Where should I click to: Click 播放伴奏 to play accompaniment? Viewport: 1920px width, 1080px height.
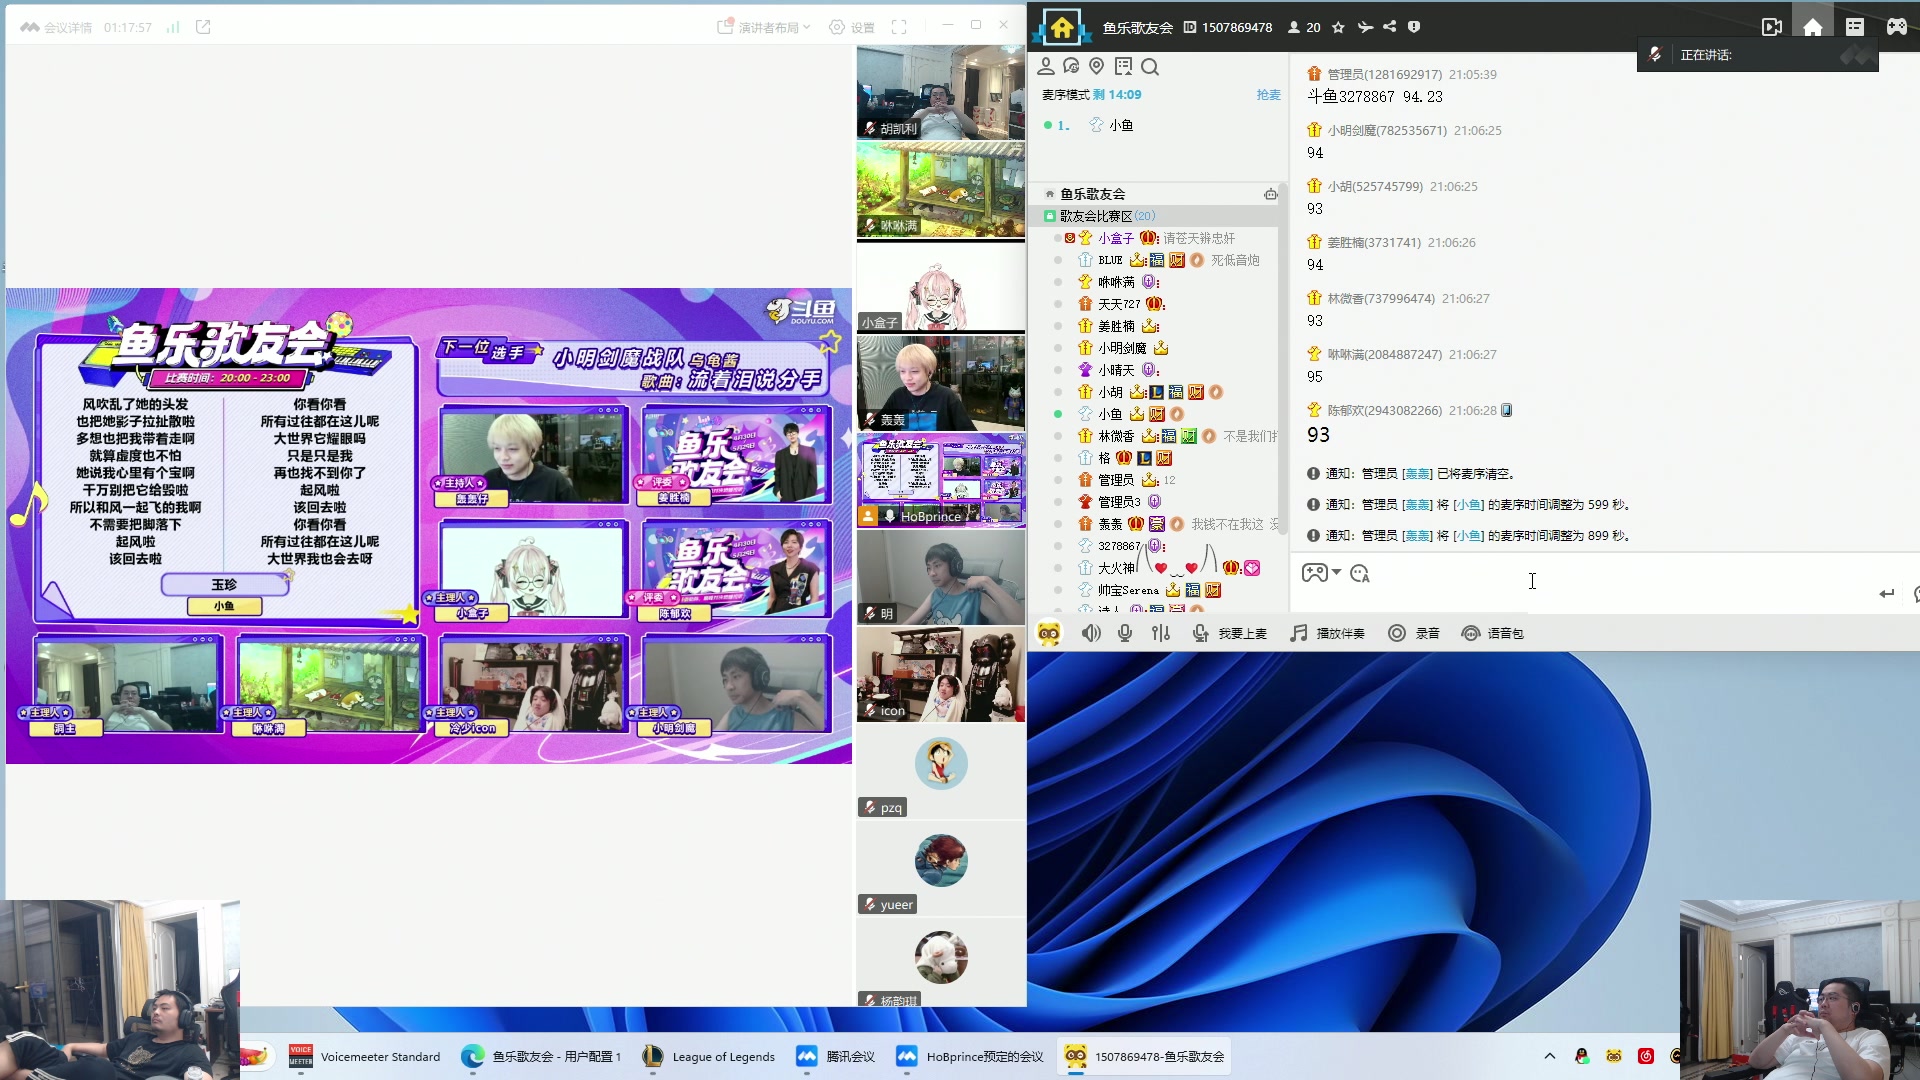tap(1328, 633)
